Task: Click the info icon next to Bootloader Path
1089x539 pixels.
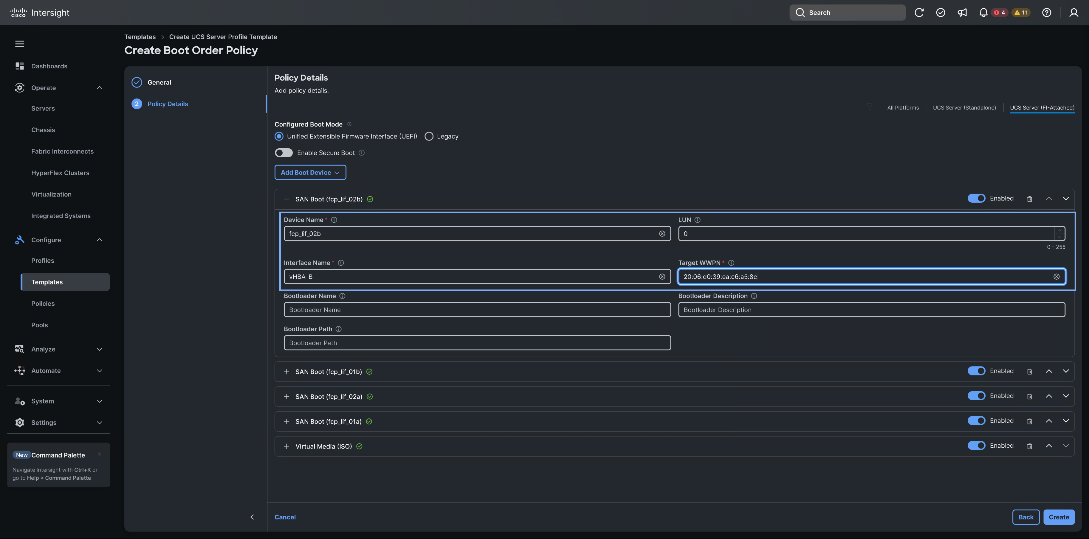Action: [x=338, y=329]
